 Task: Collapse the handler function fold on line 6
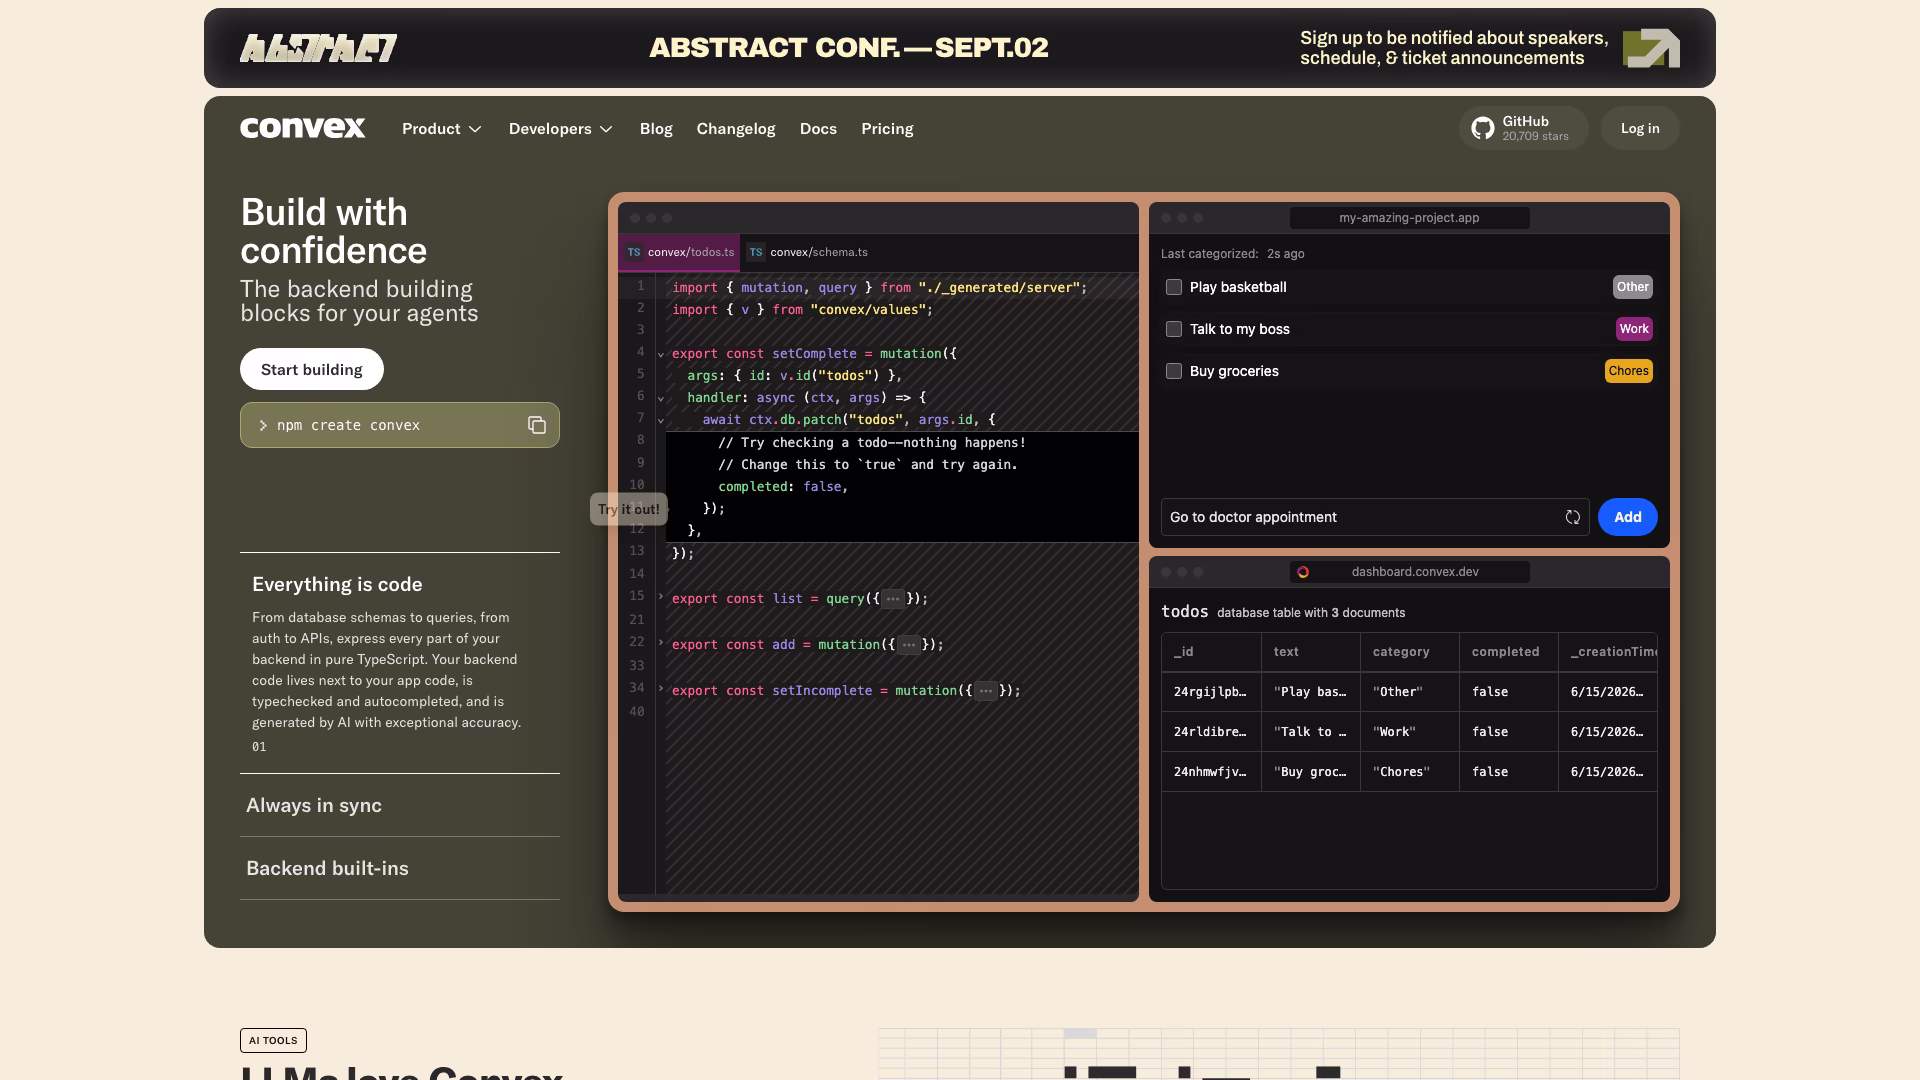point(661,398)
